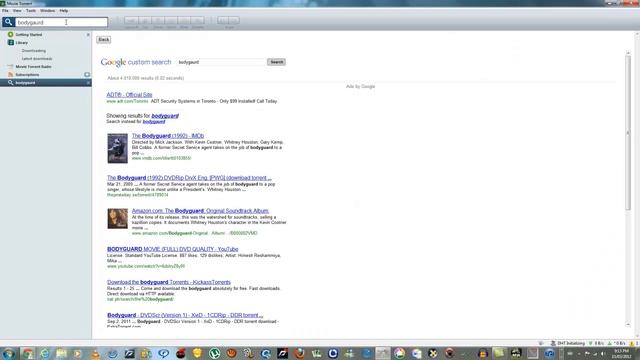The image size is (640, 360).
Task: Click the upload speed indicator in status bar
Action: point(617,343)
